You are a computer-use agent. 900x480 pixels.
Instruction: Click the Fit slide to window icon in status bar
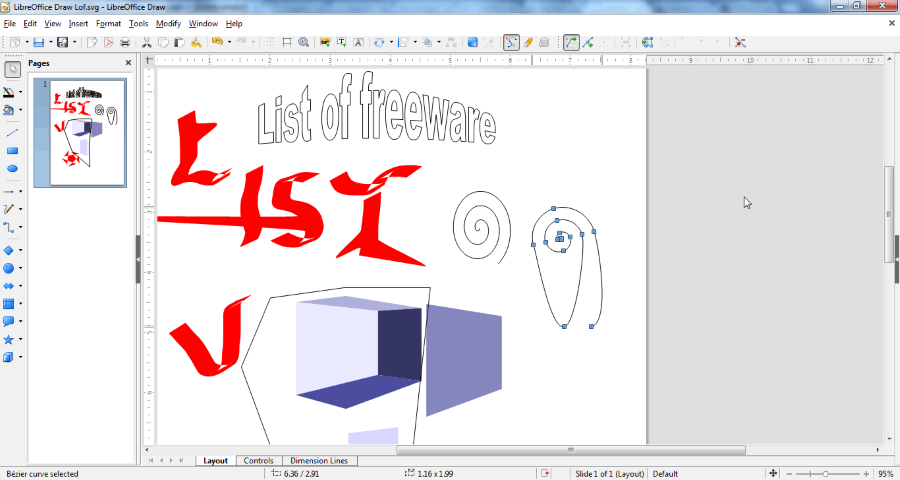pos(773,474)
